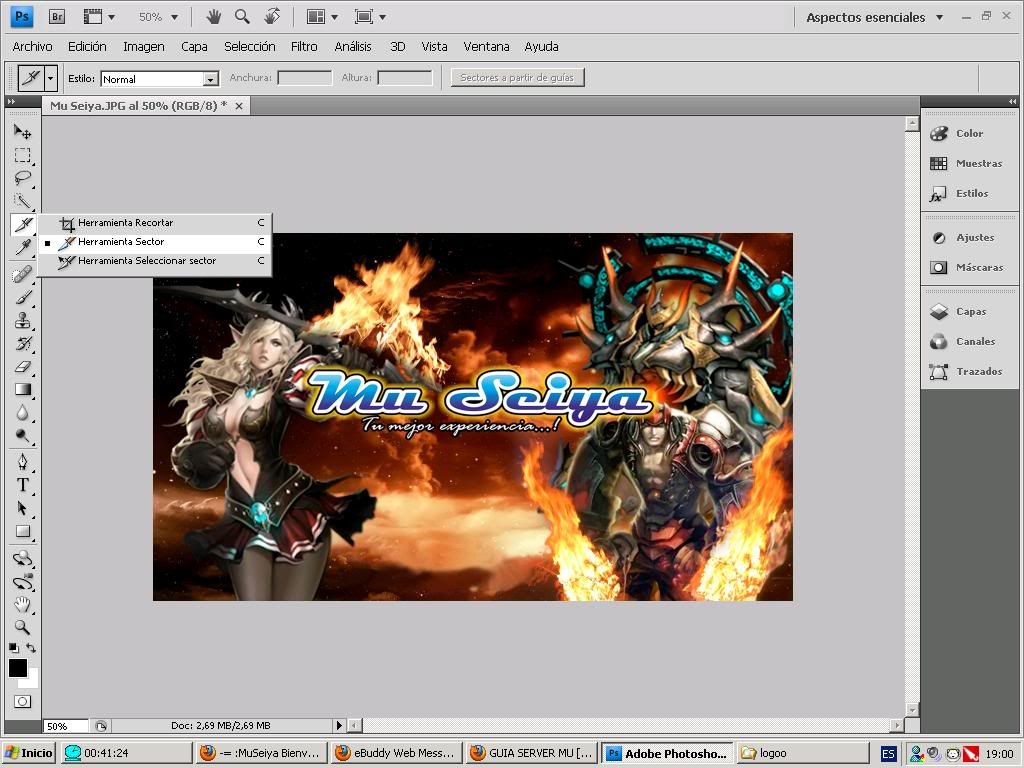Image resolution: width=1024 pixels, height=768 pixels.
Task: Select the History Brush tool
Action: (22, 343)
